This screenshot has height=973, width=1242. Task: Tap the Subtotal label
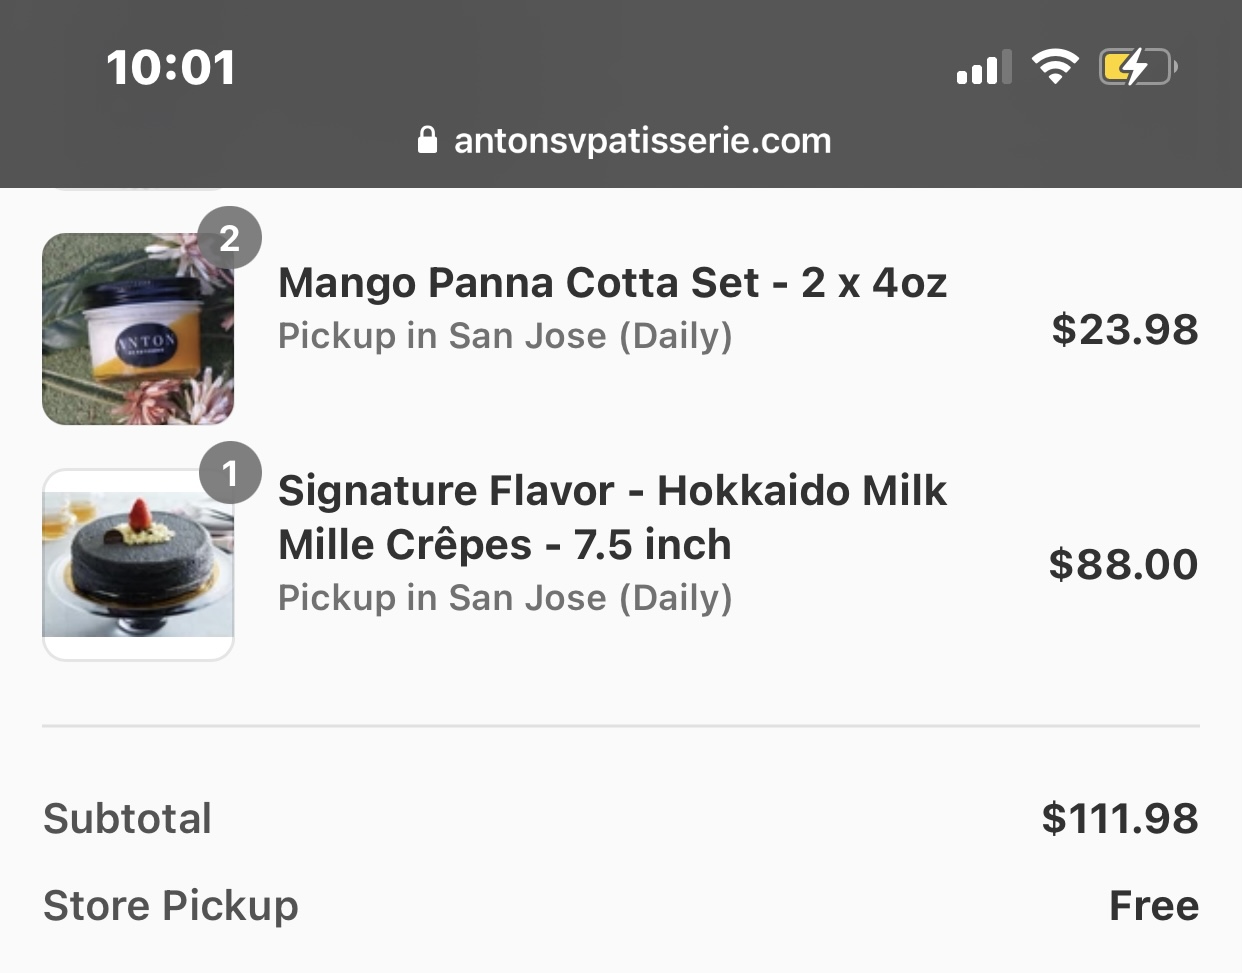[x=128, y=818]
